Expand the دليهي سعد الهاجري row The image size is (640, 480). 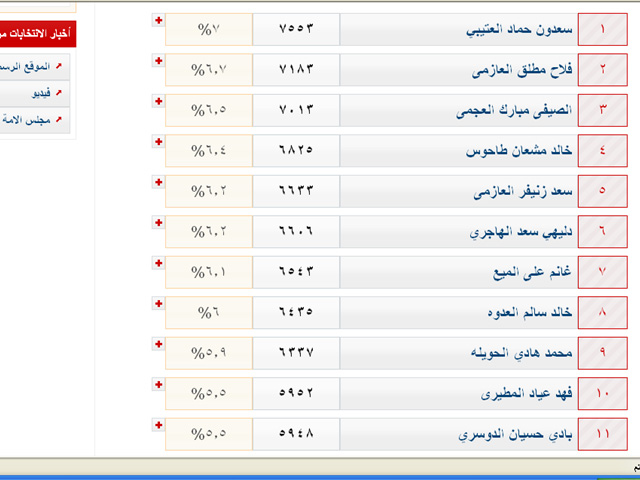point(157,223)
